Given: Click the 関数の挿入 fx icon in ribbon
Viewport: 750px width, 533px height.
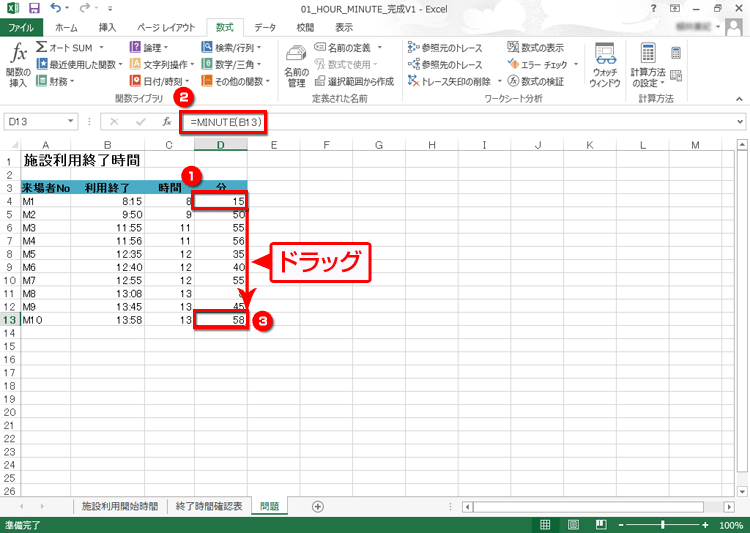Looking at the screenshot, I should coord(19,64).
